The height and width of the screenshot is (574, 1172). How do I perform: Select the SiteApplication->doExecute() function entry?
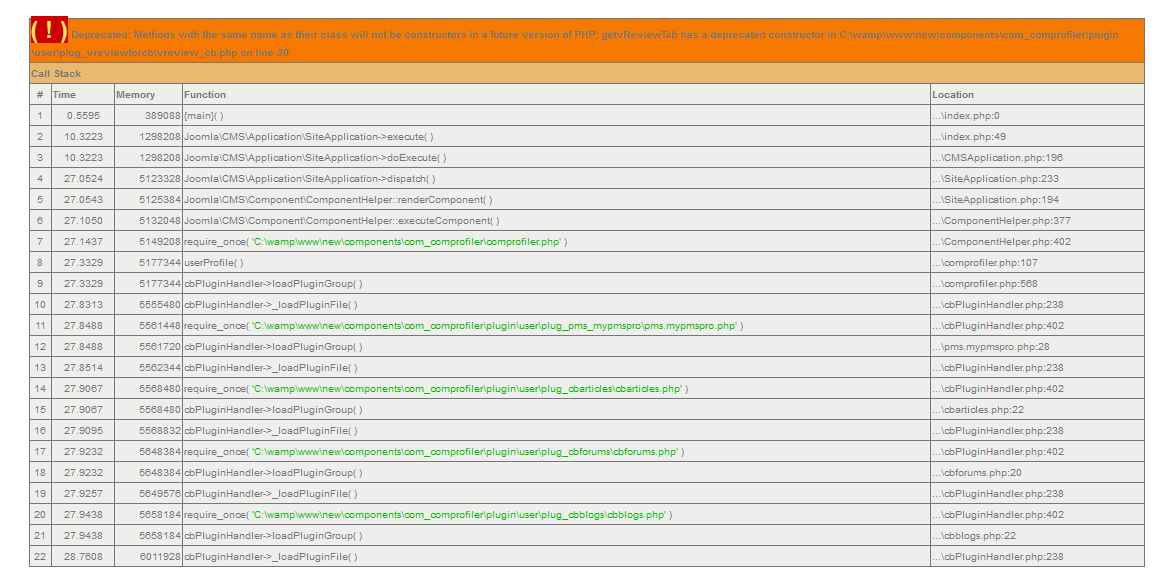click(x=315, y=158)
